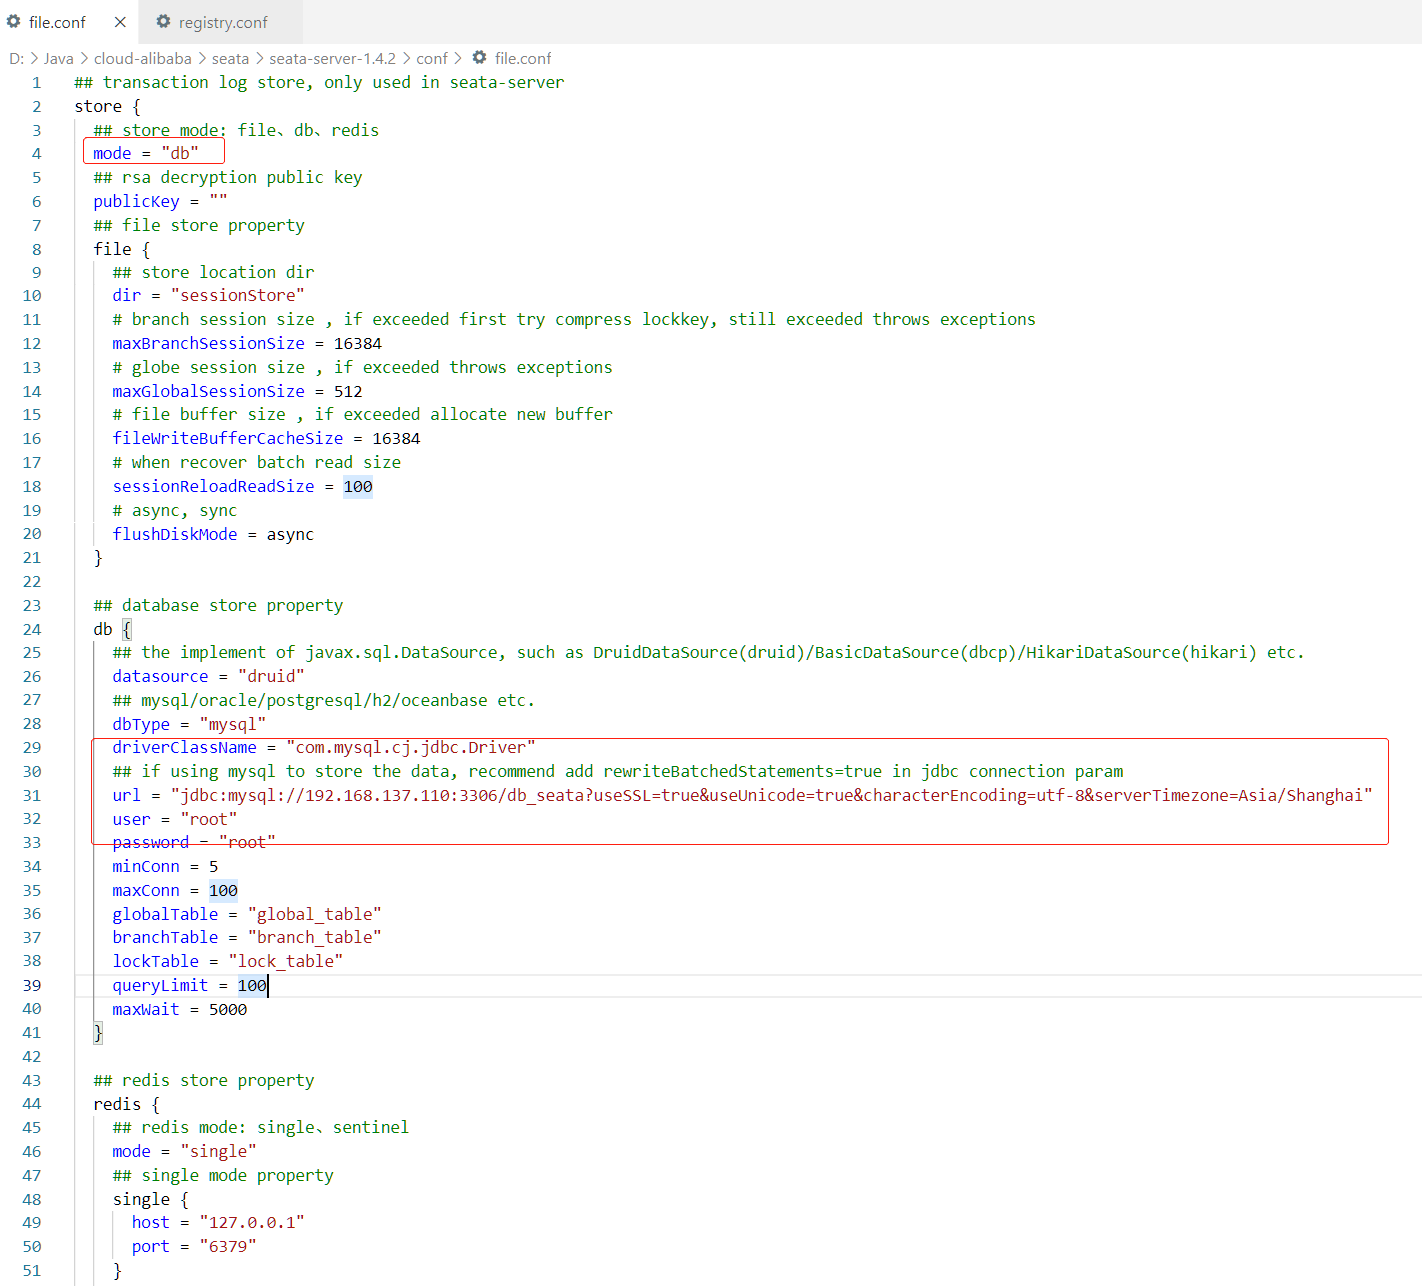Click the db opening brace
Image resolution: width=1422 pixels, height=1286 pixels.
pos(127,629)
